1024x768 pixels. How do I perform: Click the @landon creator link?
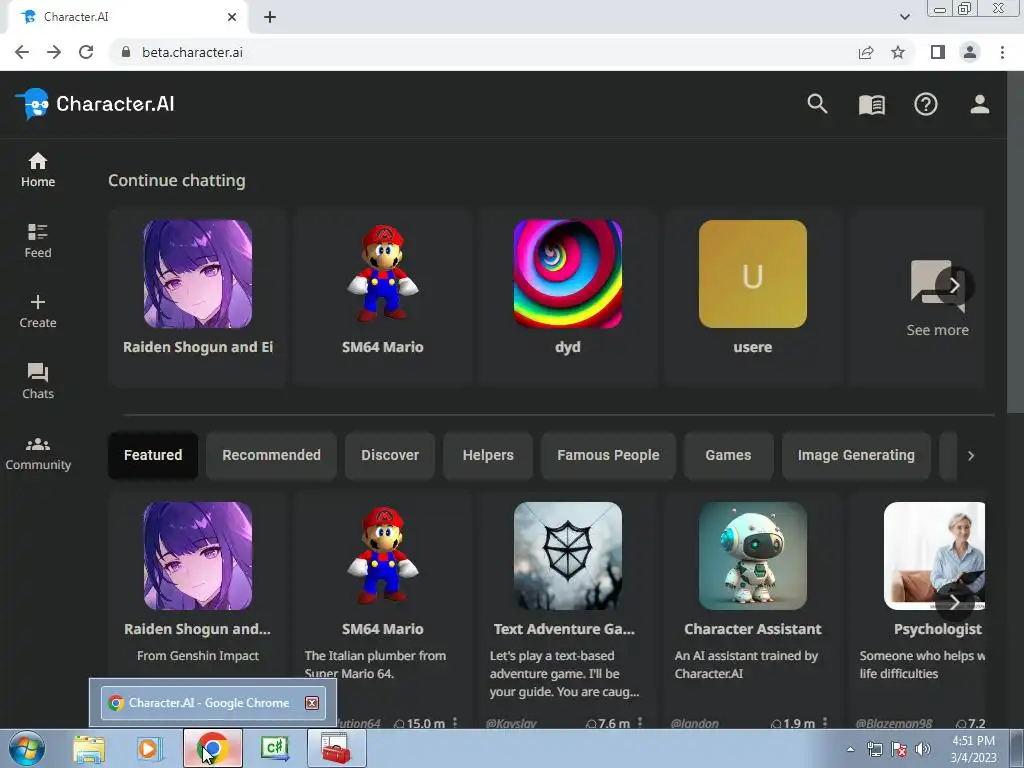(x=694, y=723)
